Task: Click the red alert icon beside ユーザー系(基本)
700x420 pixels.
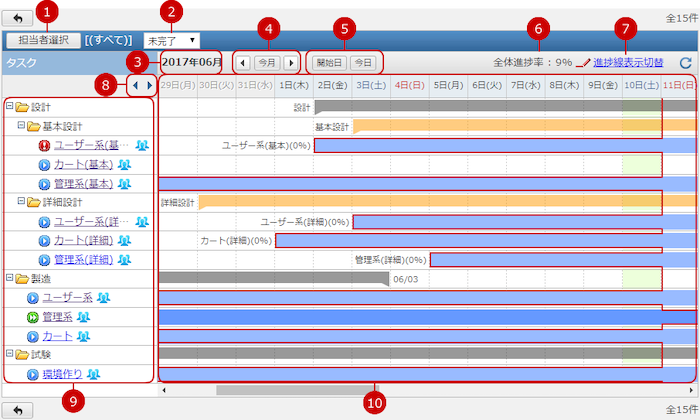Action: click(44, 145)
